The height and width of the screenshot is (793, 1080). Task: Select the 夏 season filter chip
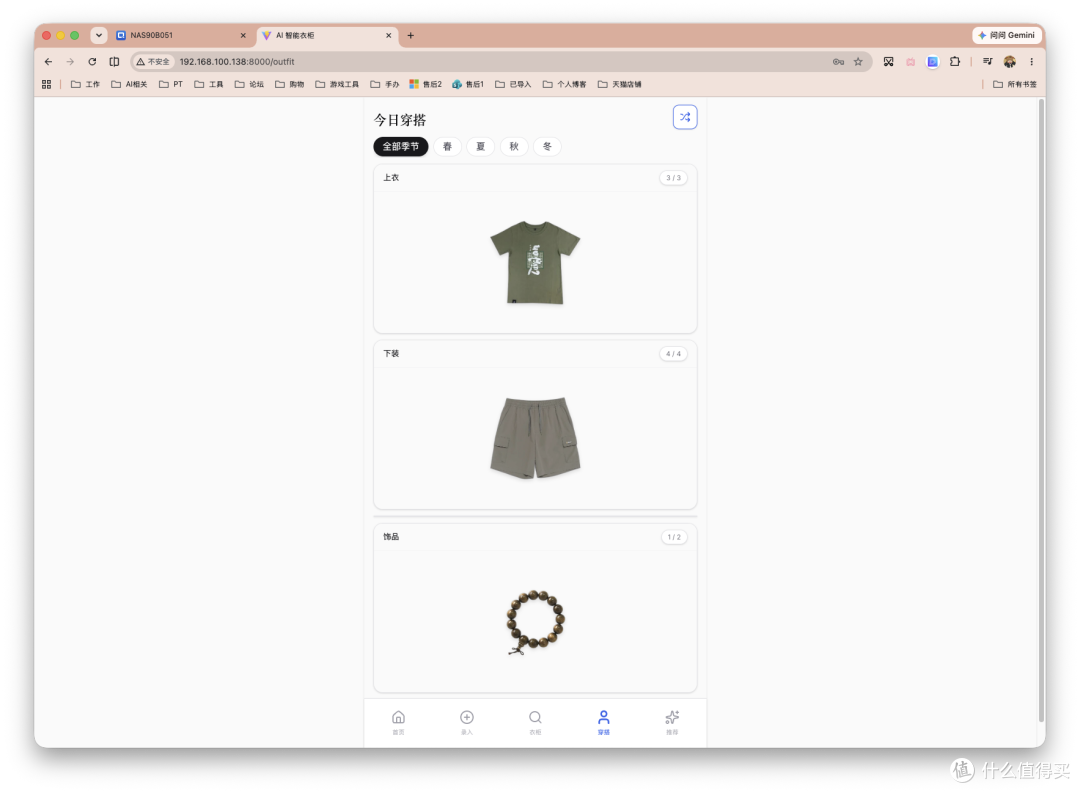point(481,146)
